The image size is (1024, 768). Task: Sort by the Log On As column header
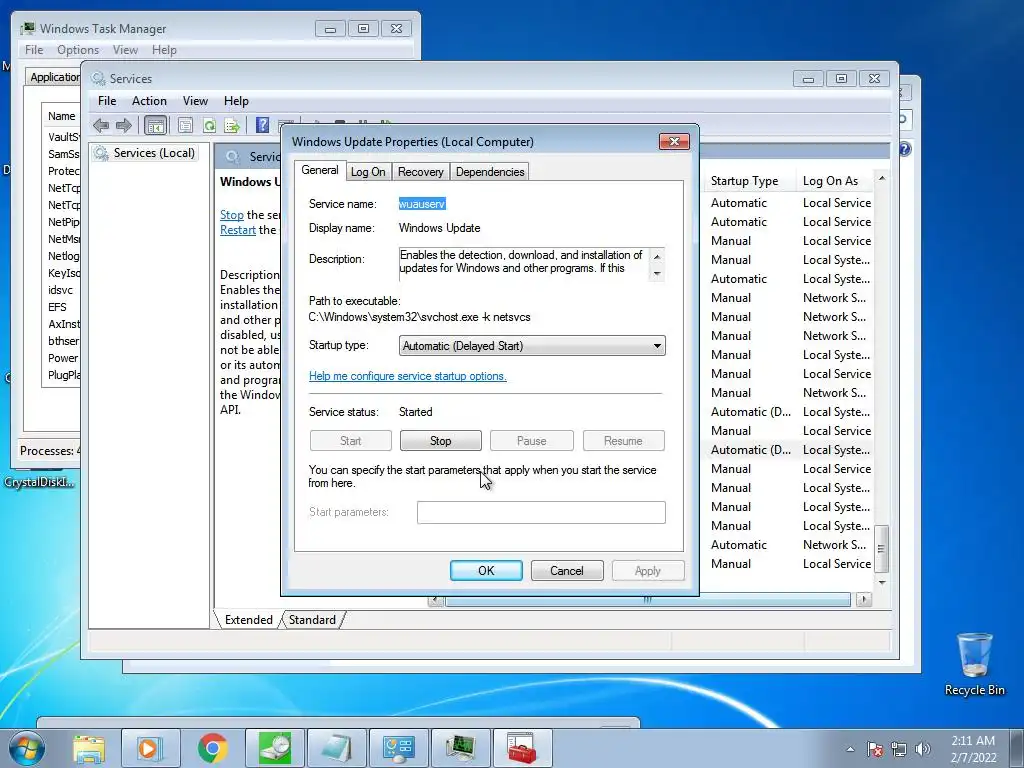pyautogui.click(x=836, y=181)
